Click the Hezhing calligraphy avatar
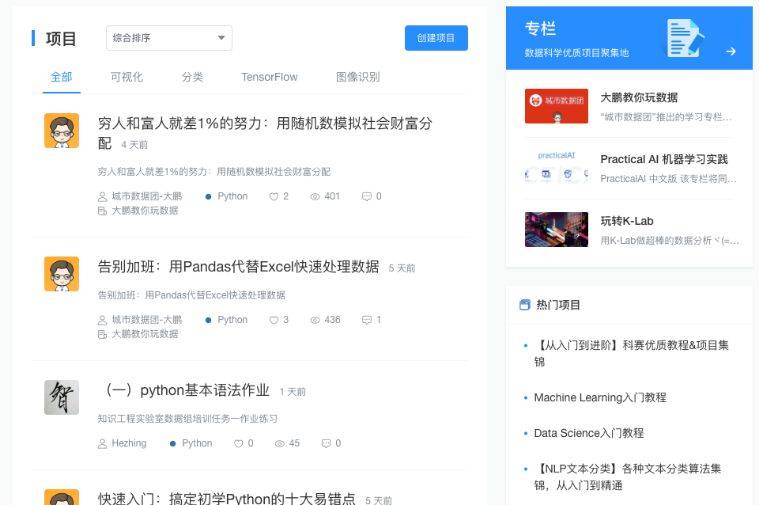The width and height of the screenshot is (760, 505). click(62, 397)
